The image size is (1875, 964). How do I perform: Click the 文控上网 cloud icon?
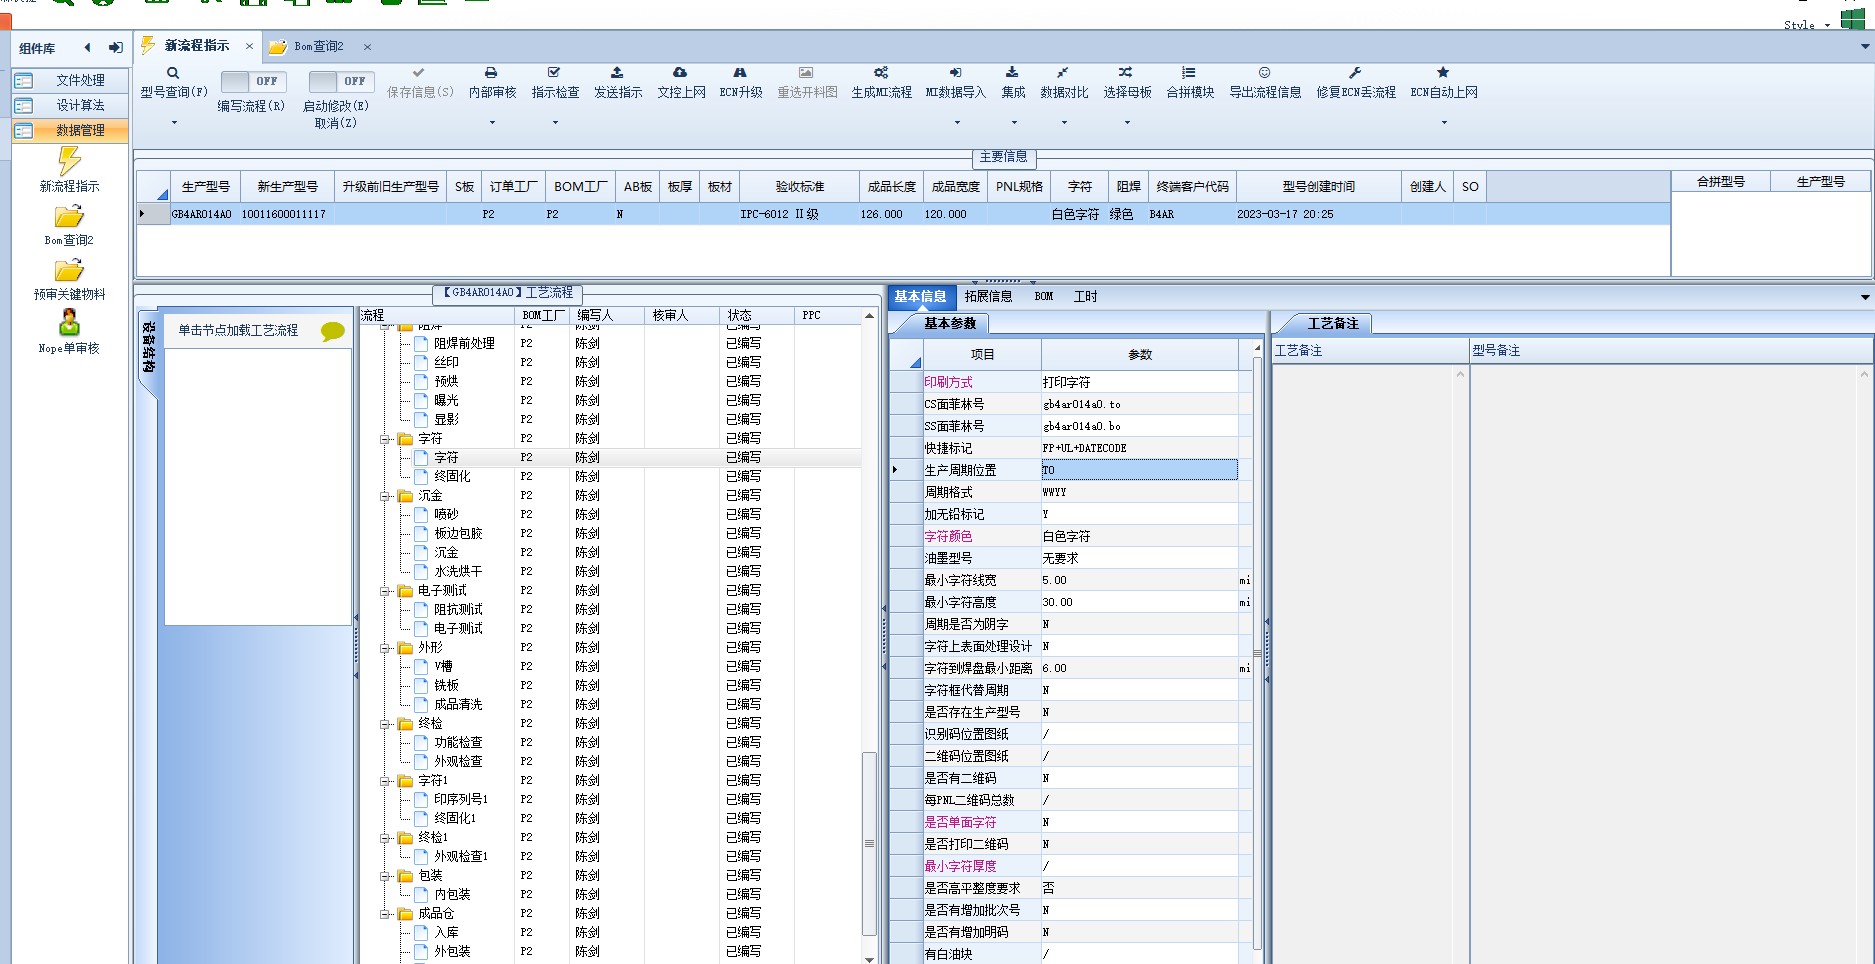680,73
